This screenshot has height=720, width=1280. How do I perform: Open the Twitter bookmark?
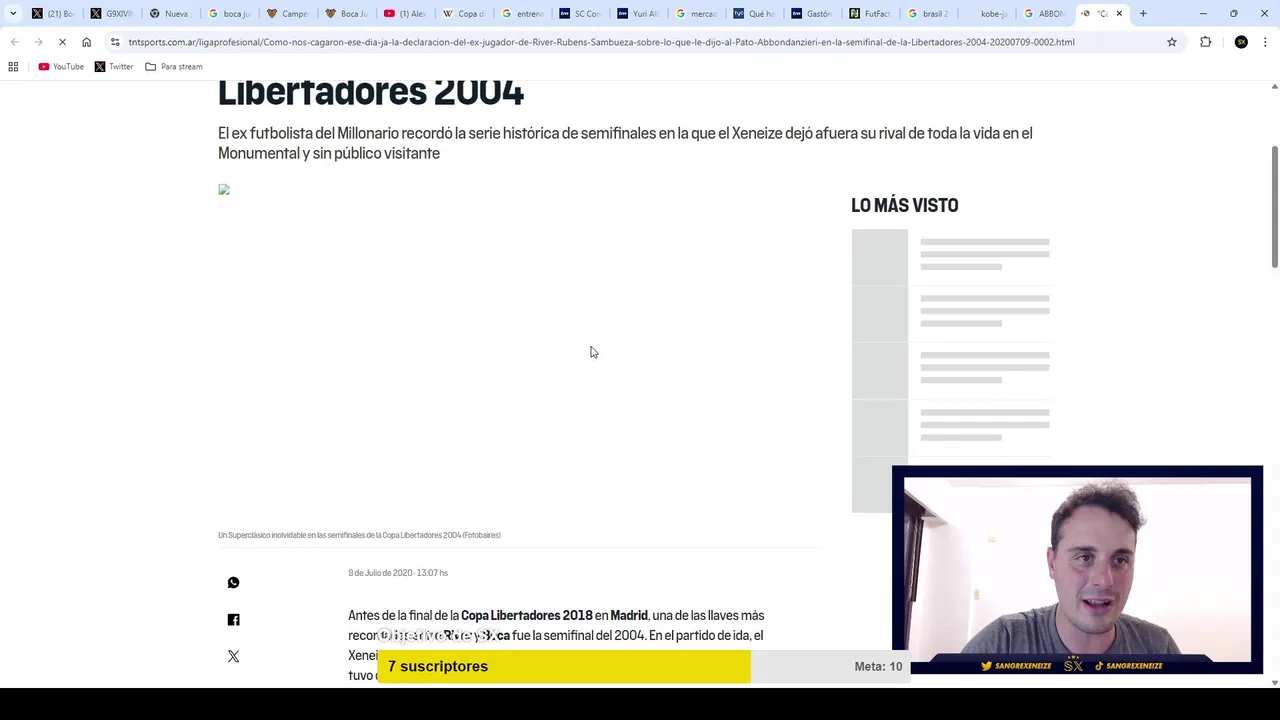click(114, 66)
